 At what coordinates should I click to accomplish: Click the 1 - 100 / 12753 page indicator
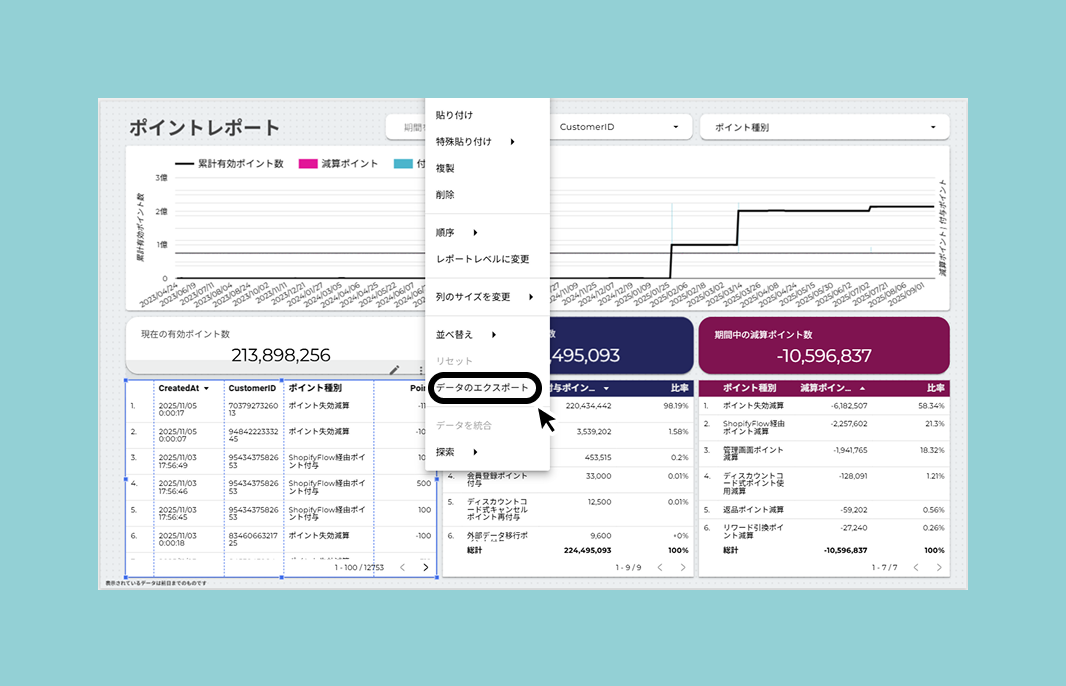(x=359, y=567)
